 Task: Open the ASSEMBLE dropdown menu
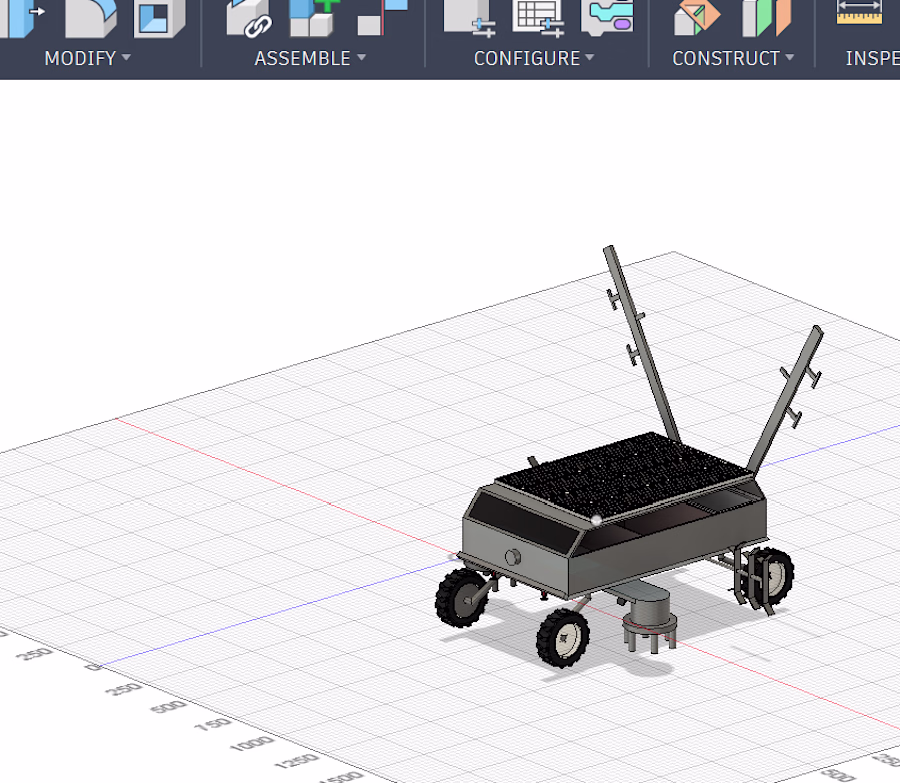(x=310, y=58)
